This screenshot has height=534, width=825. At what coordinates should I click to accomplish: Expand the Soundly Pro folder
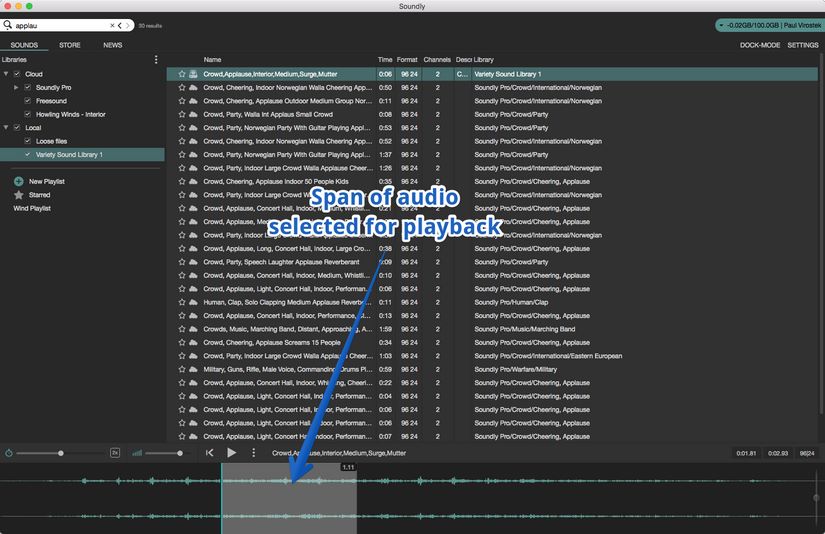(16, 88)
